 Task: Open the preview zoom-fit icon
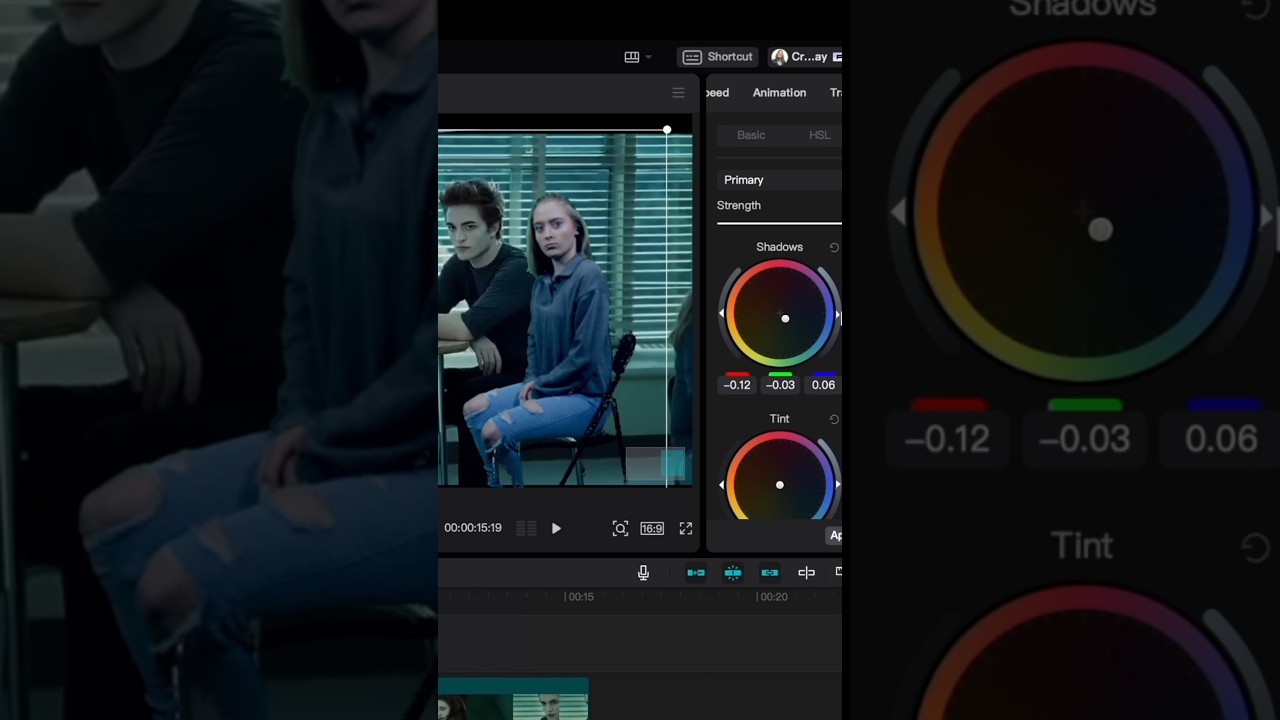pos(620,528)
